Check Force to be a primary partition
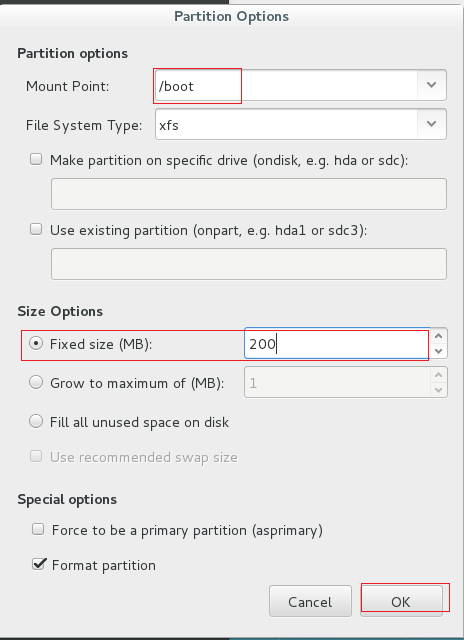The width and height of the screenshot is (464, 640). coord(38,529)
